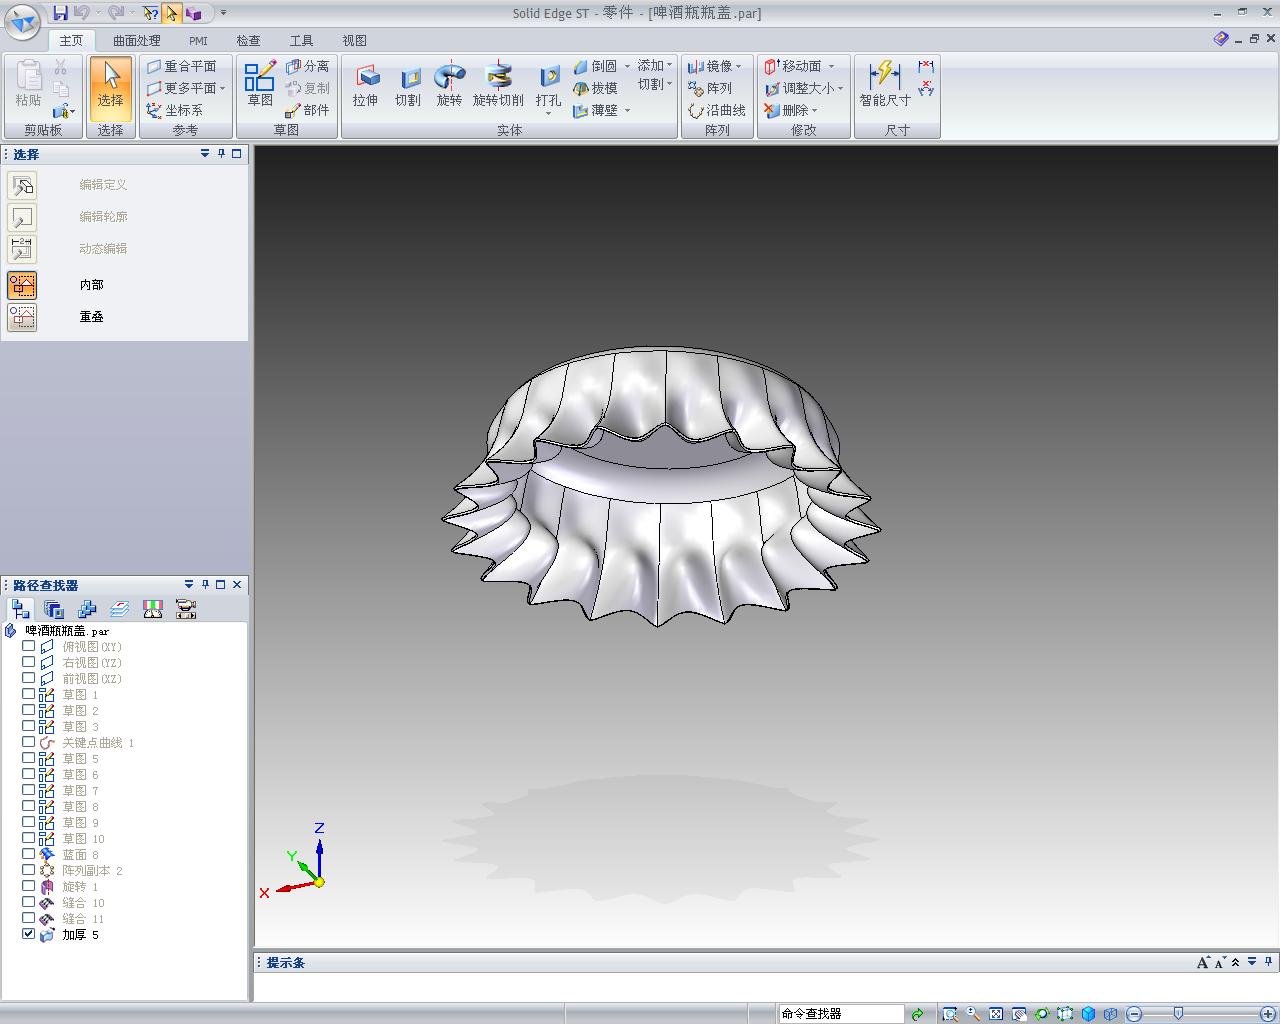Select the 旋转 revolve tool

[450, 85]
